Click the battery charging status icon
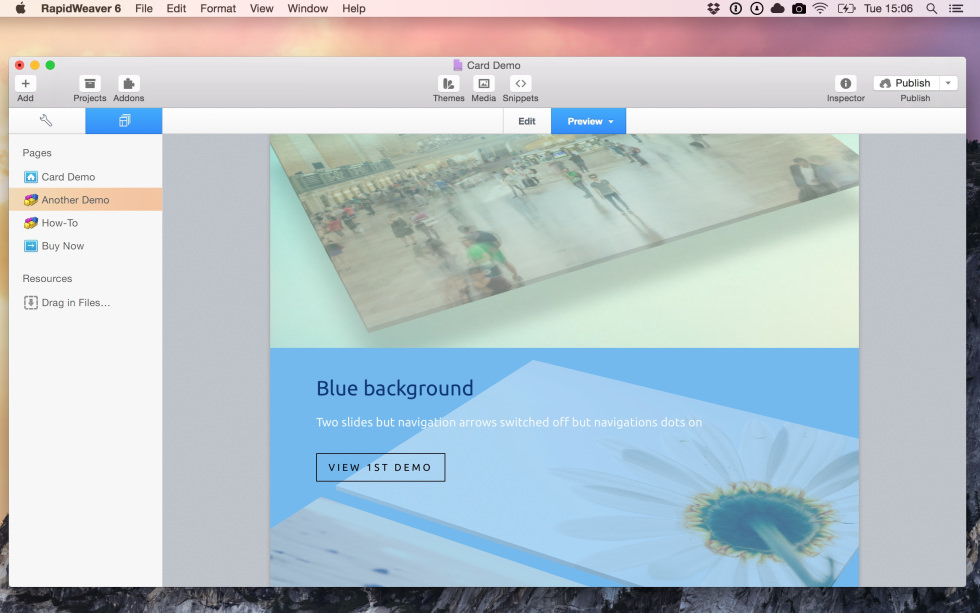980x613 pixels. point(846,8)
